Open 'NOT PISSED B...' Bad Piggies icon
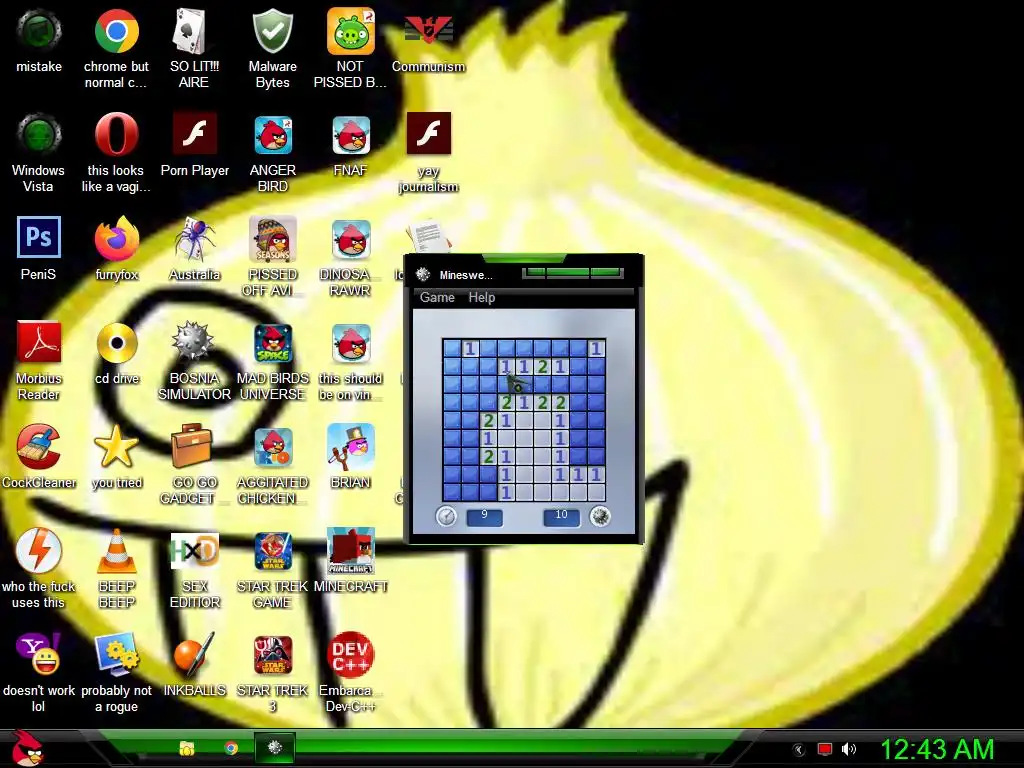The height and width of the screenshot is (768, 1024). [351, 31]
